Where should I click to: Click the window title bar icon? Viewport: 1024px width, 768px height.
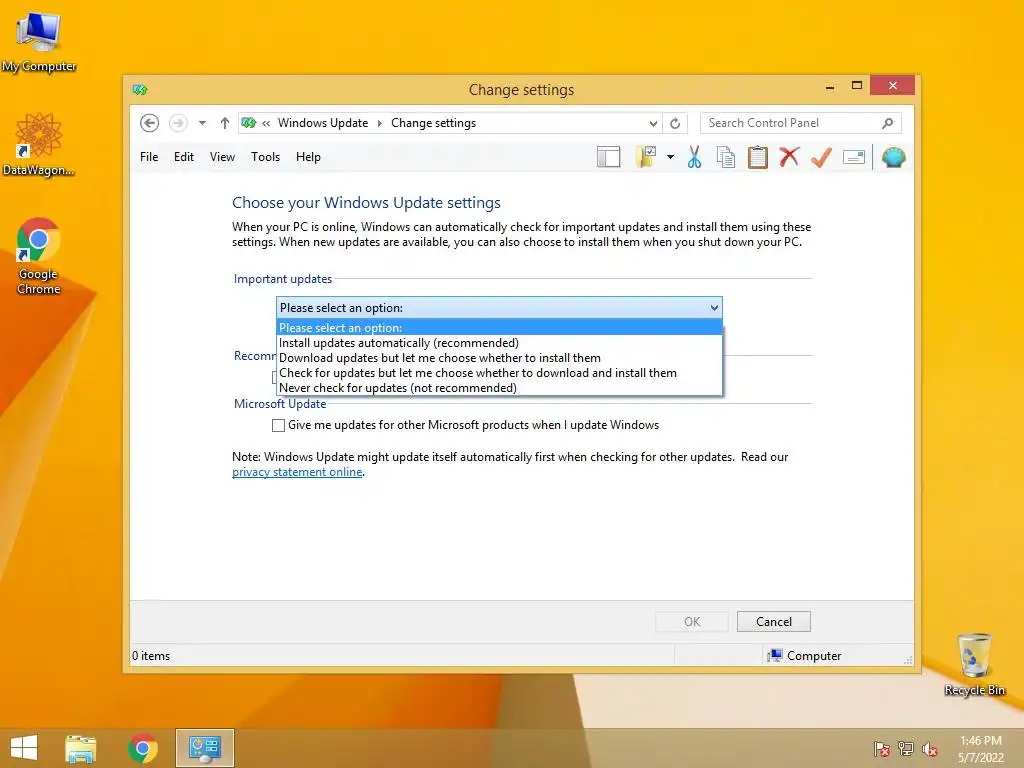(x=140, y=89)
